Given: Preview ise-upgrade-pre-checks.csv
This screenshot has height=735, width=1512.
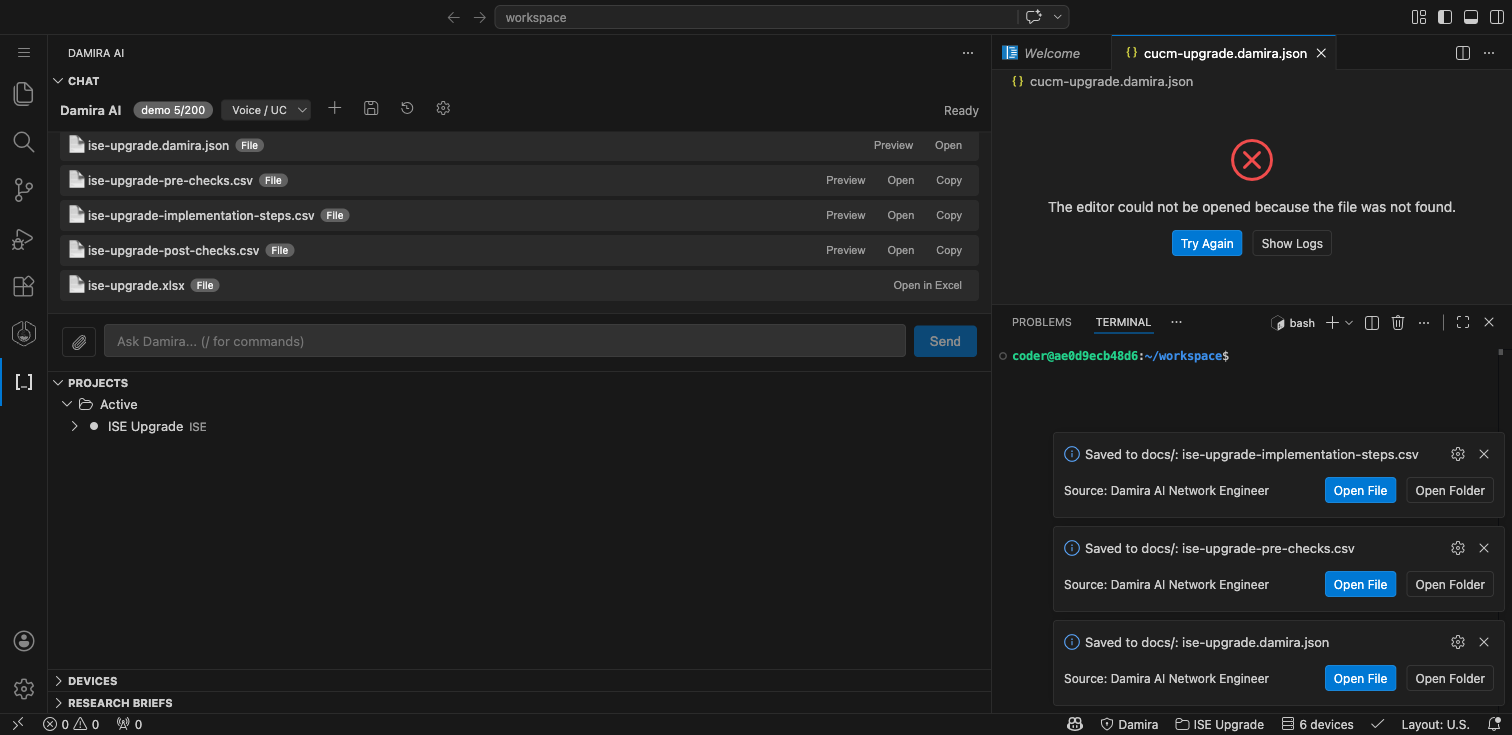Looking at the screenshot, I should coord(845,180).
